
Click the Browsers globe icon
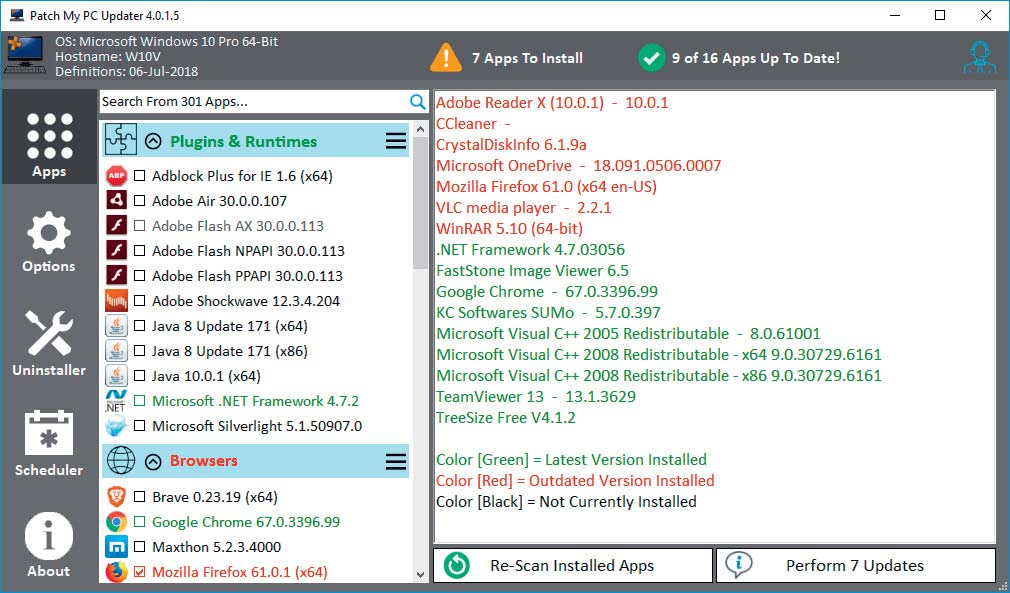point(120,460)
